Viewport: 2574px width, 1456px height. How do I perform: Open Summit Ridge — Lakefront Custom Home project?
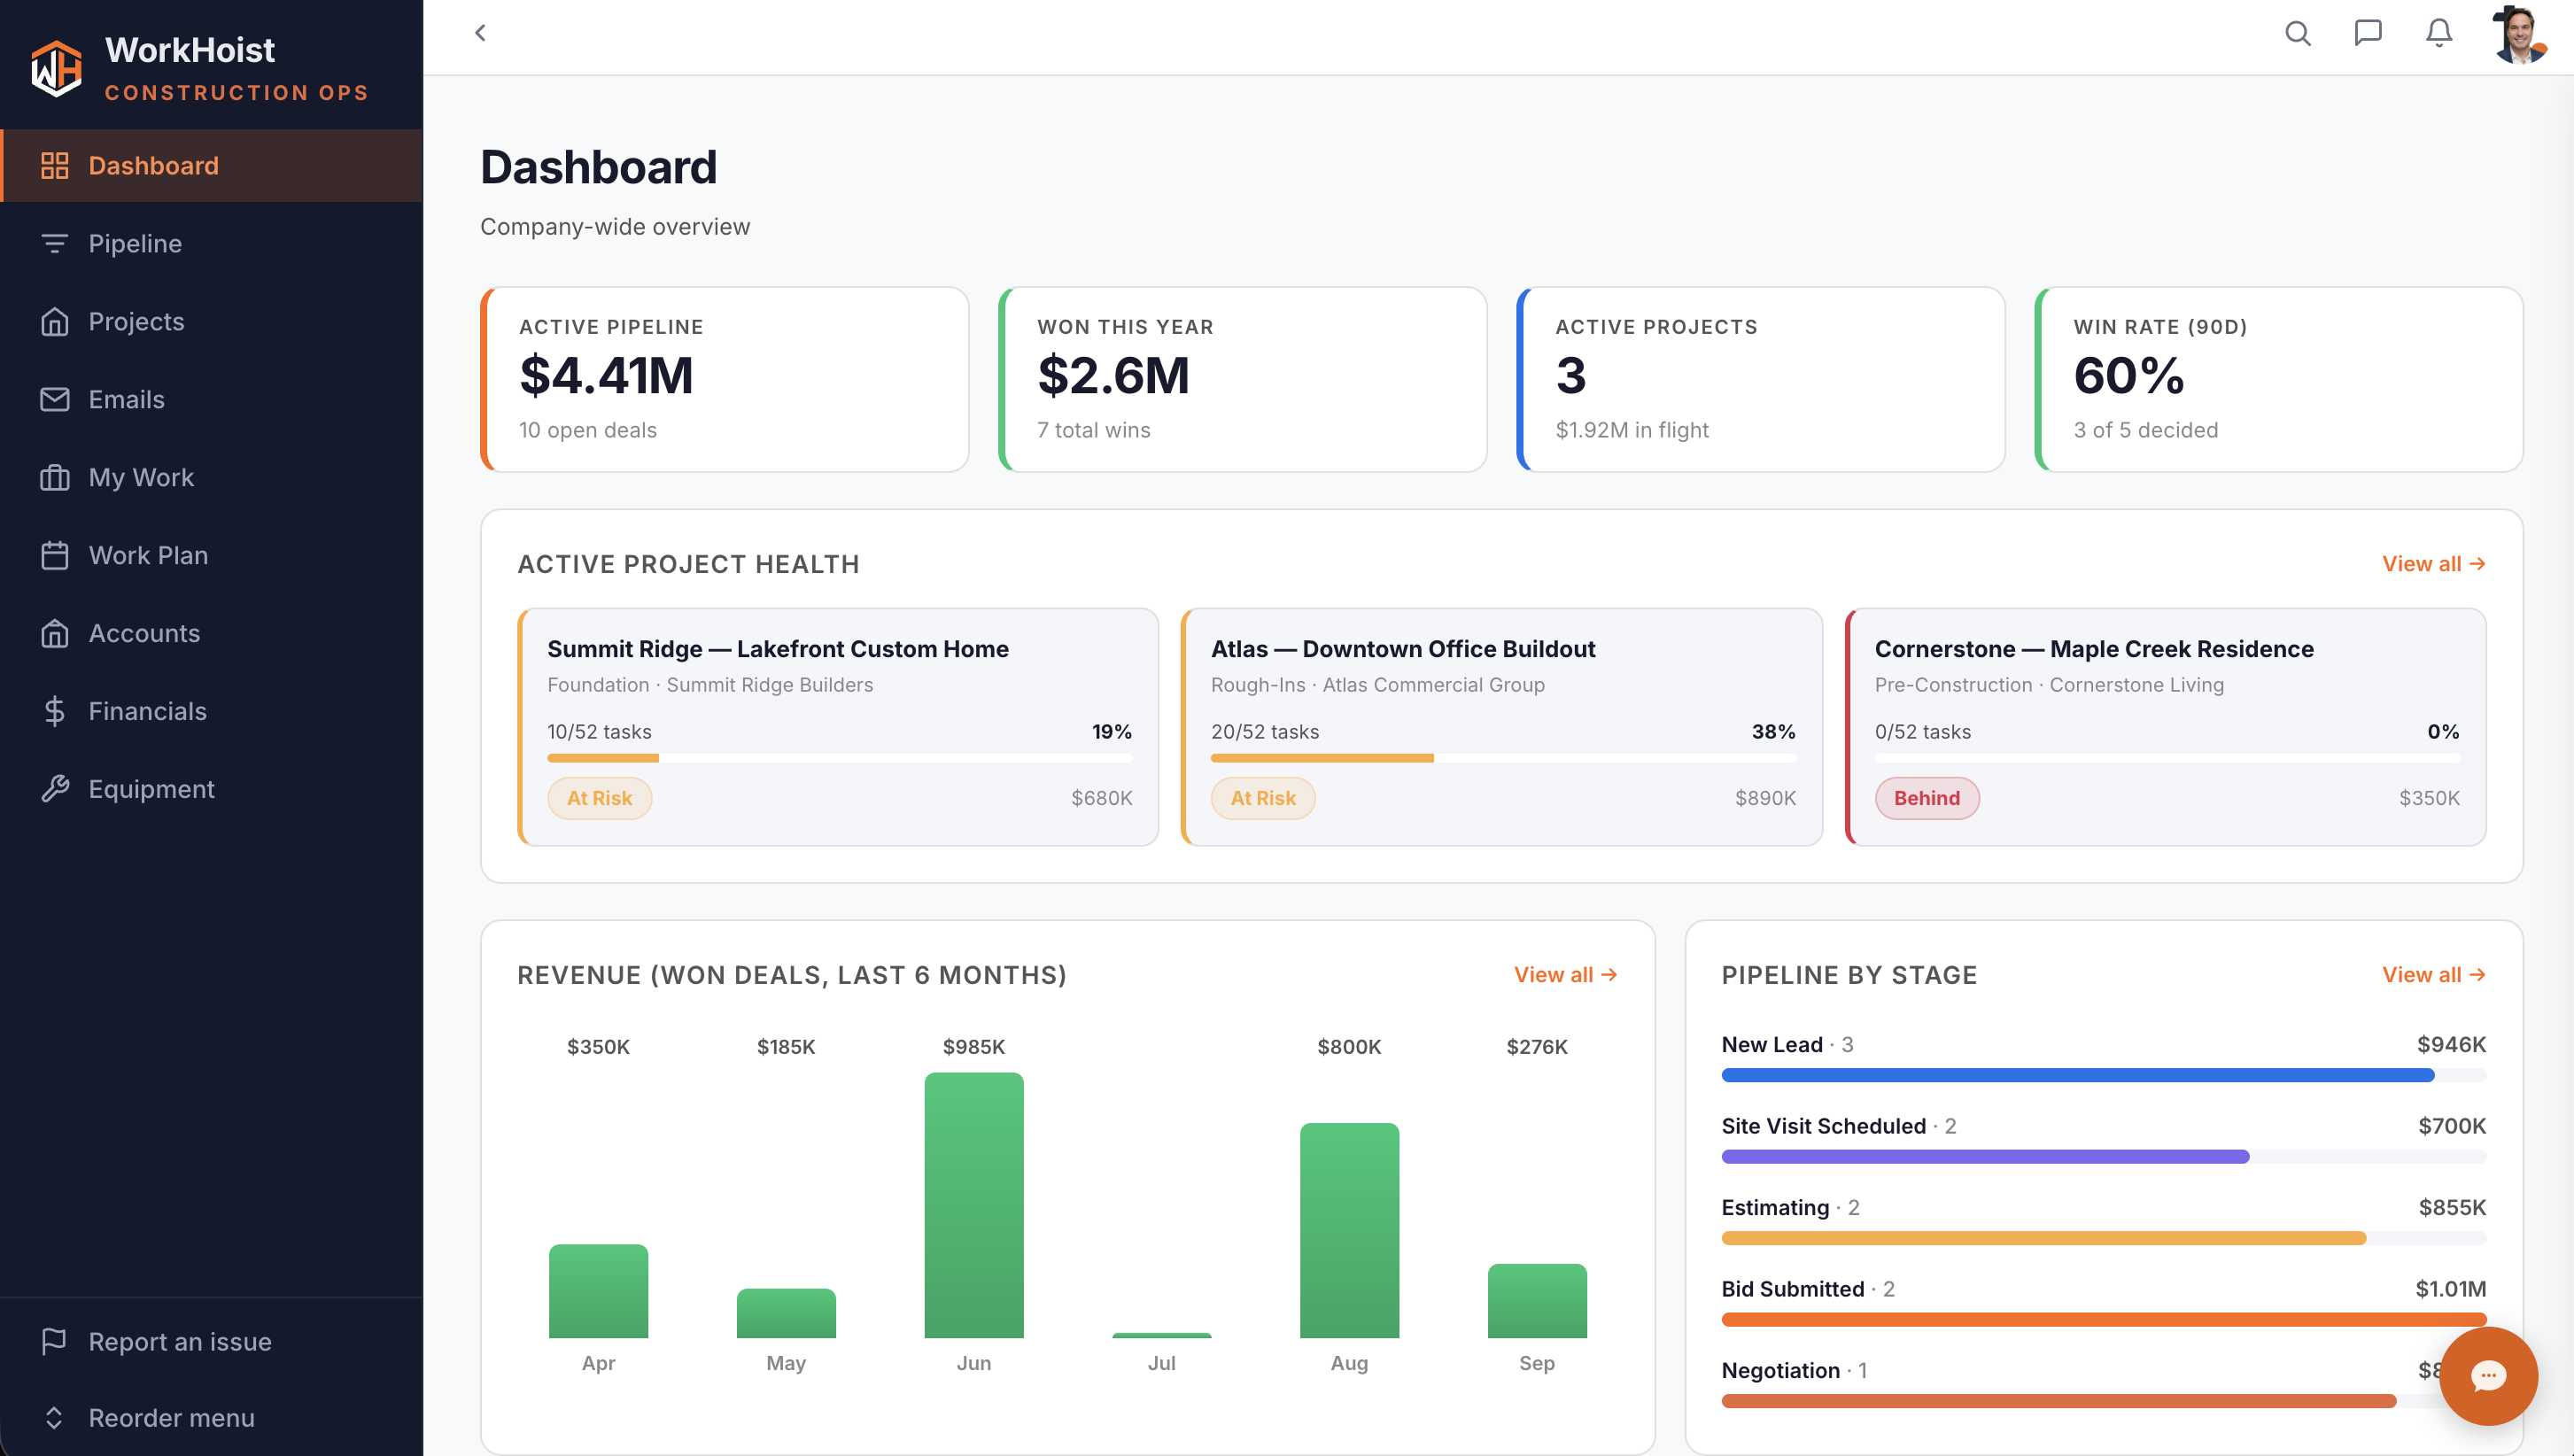[x=838, y=727]
